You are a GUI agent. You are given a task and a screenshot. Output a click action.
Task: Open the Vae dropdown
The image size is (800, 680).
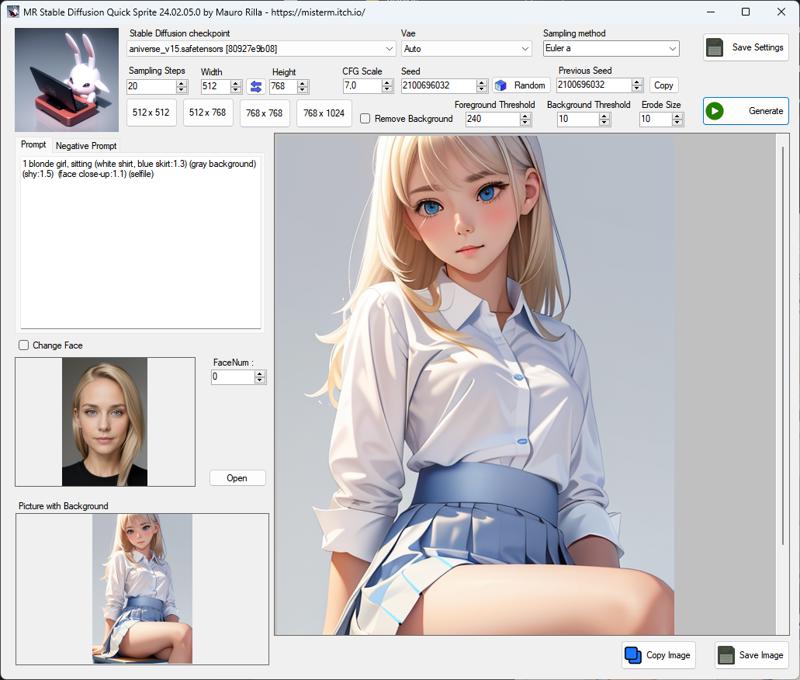coord(525,48)
